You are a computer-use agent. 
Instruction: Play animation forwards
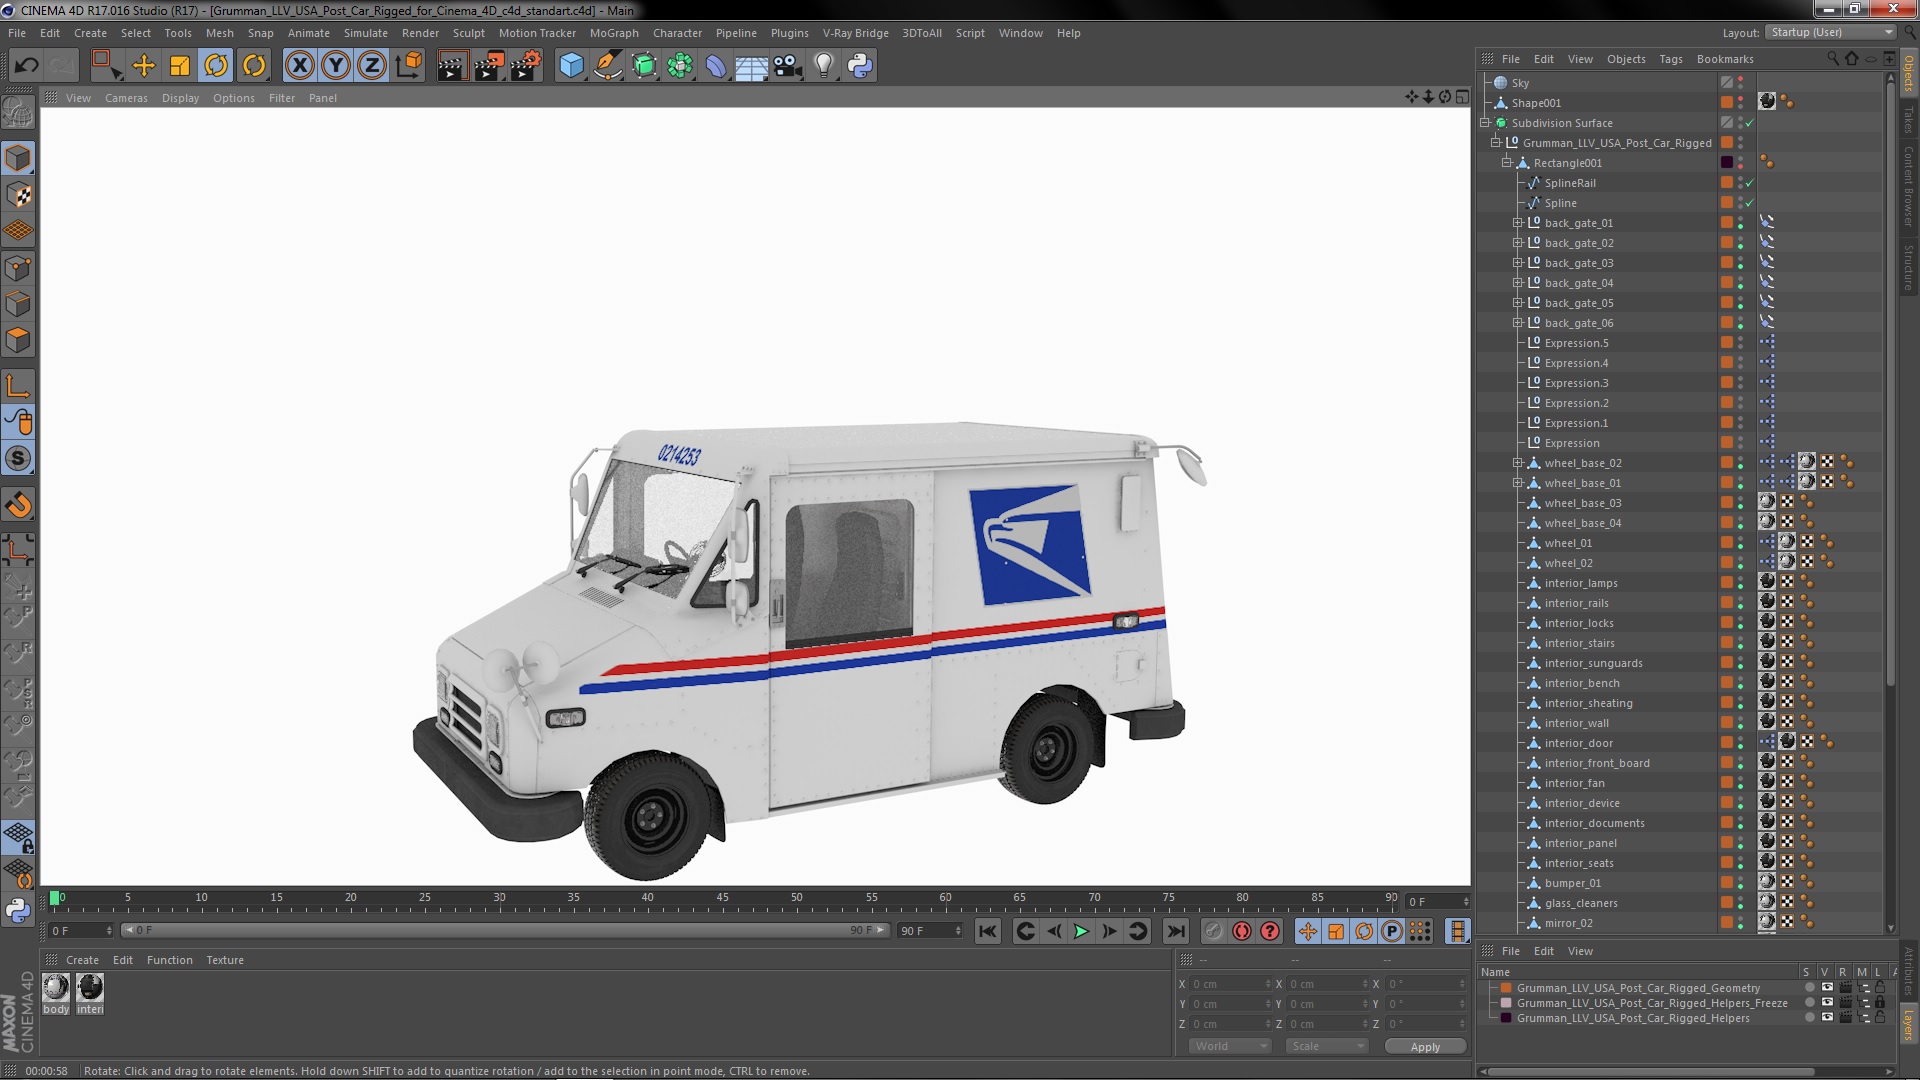pos(1081,931)
